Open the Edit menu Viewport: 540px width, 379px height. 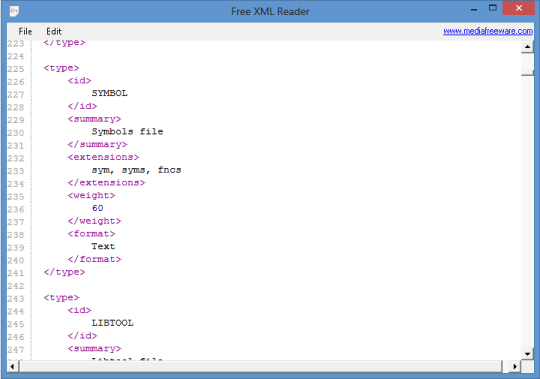click(x=54, y=32)
